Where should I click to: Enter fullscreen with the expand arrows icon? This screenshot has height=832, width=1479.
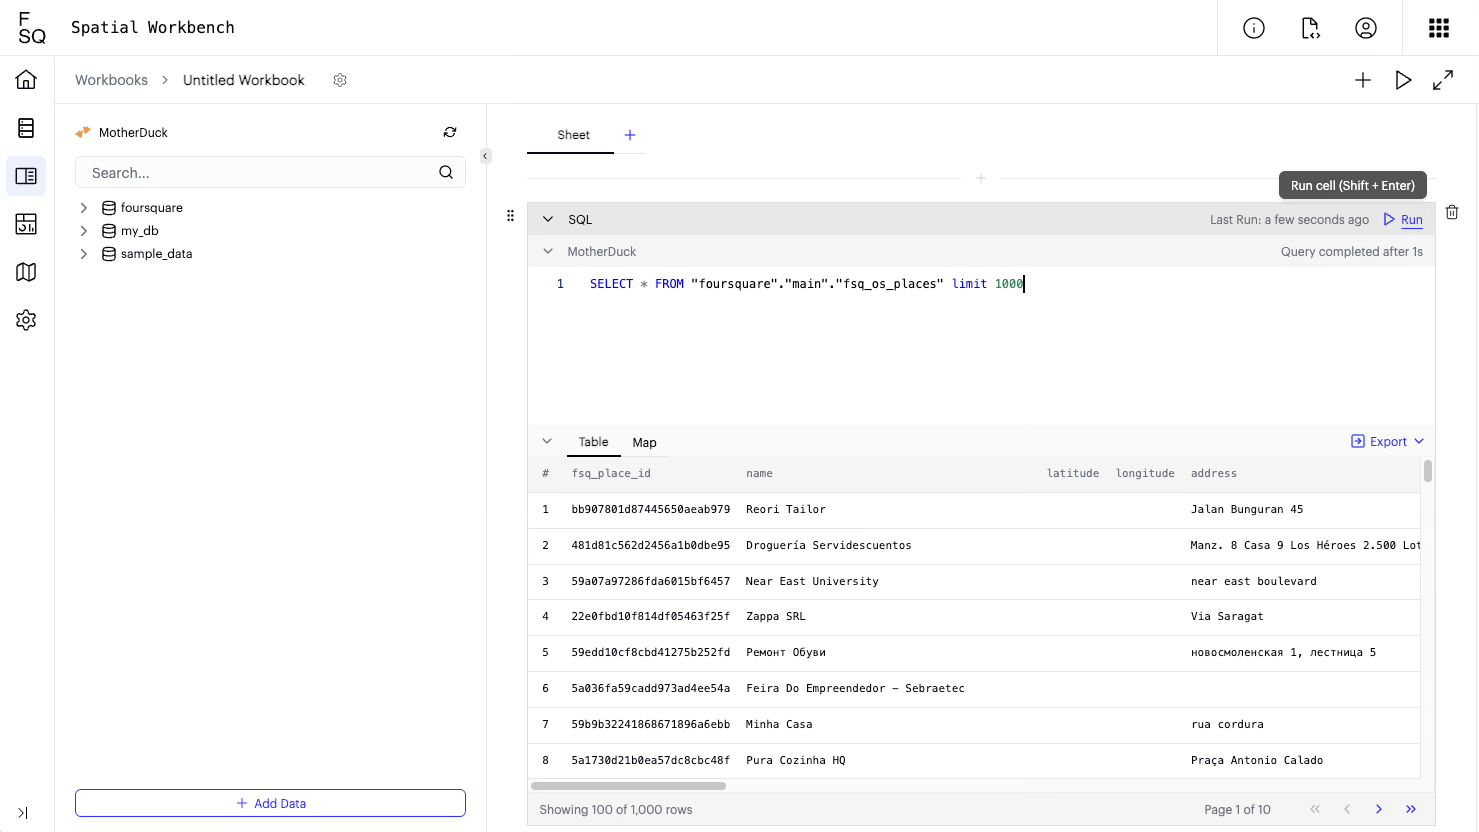[x=1443, y=80]
